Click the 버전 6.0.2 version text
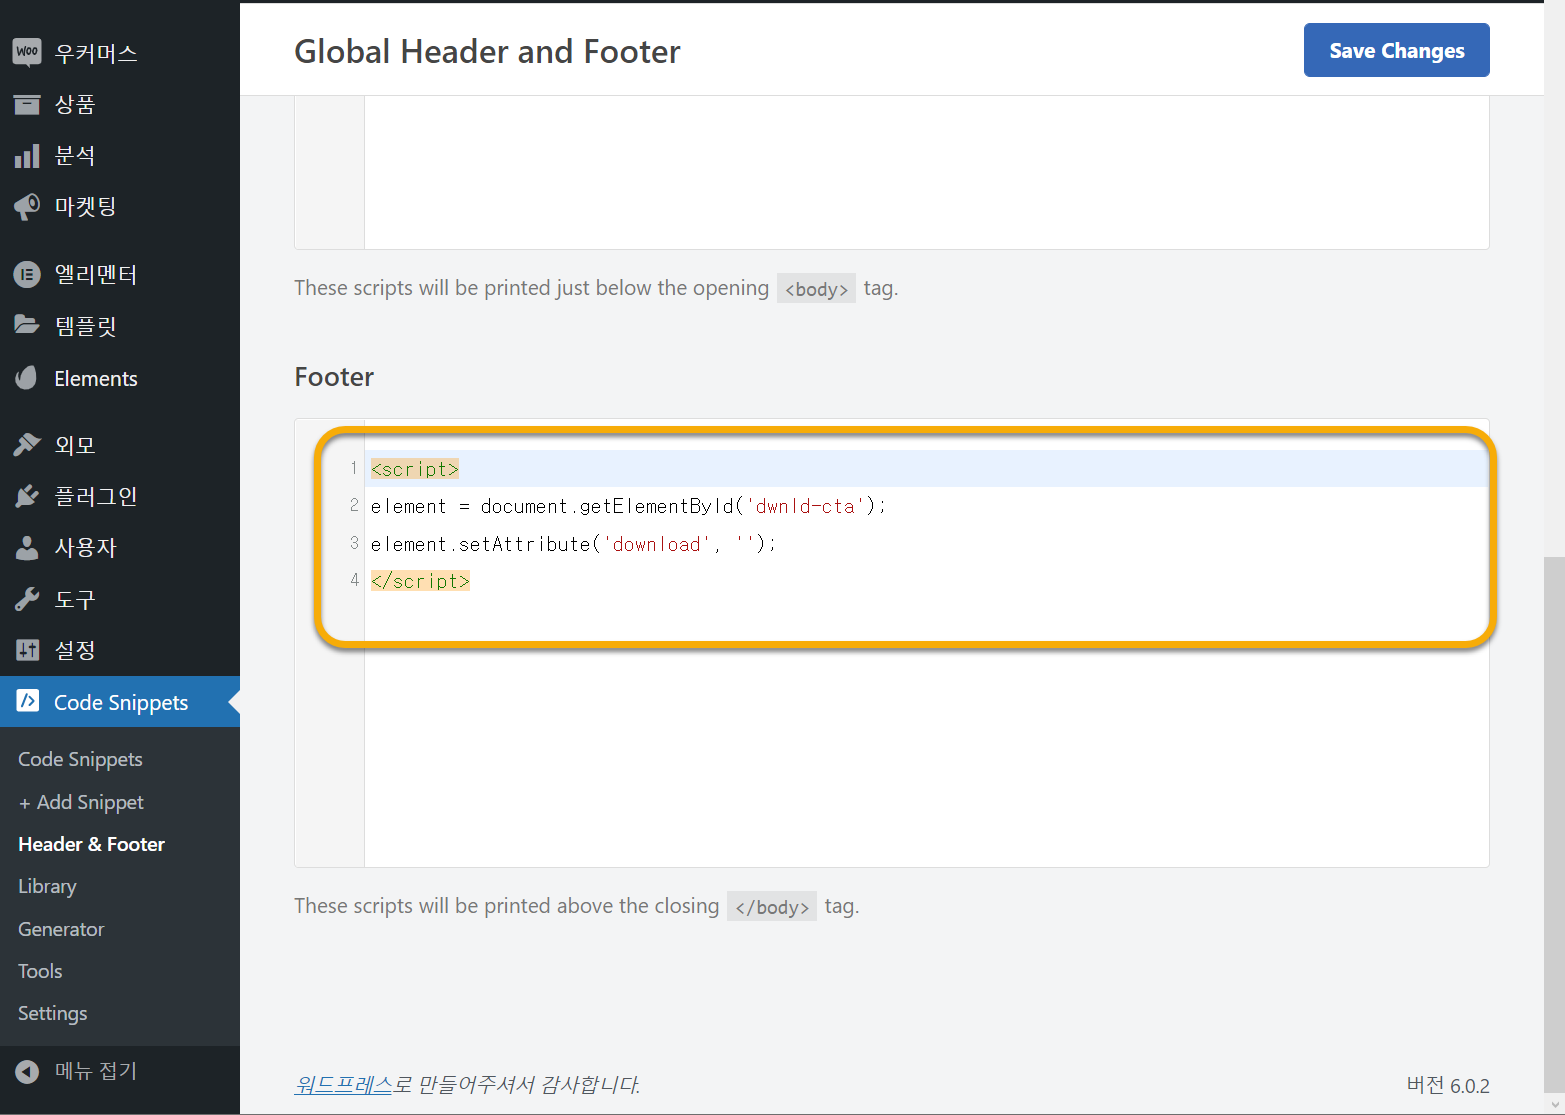The image size is (1565, 1115). tap(1448, 1085)
